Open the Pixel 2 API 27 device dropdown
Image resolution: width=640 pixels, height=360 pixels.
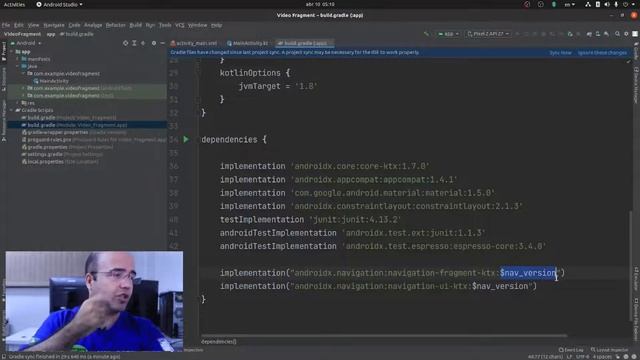tap(488, 34)
